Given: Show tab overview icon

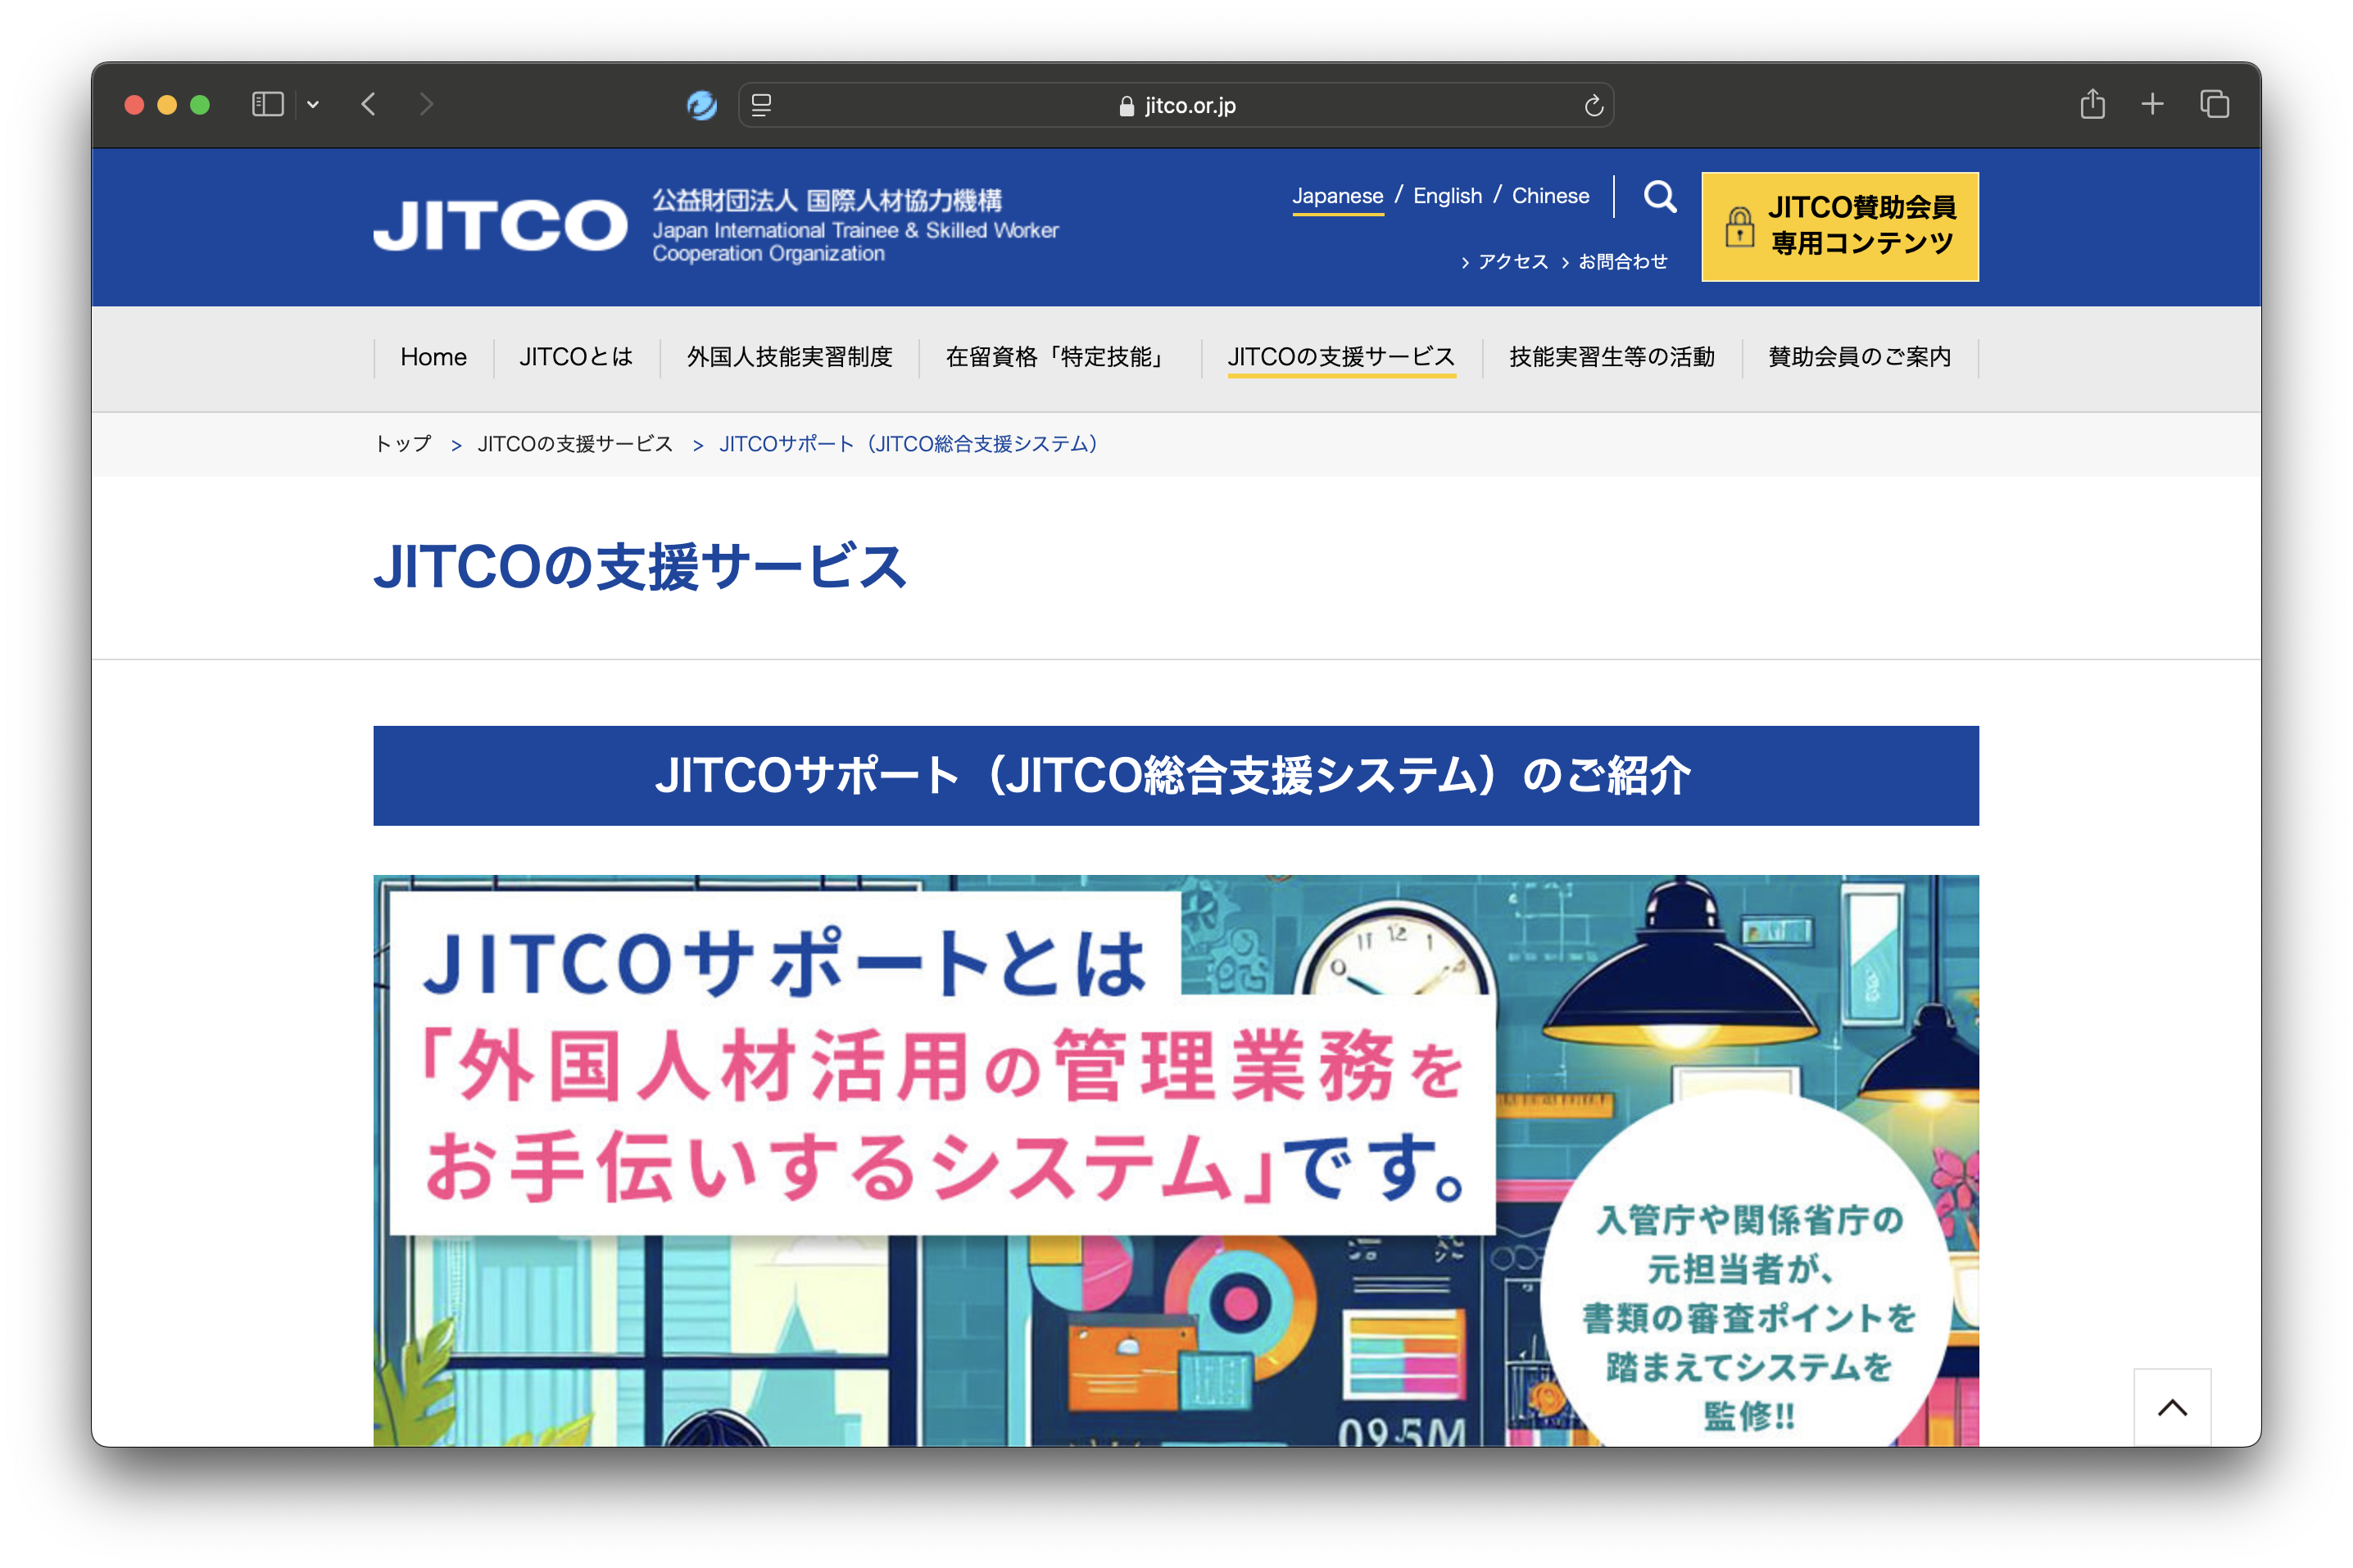Looking at the screenshot, I should tap(2214, 103).
